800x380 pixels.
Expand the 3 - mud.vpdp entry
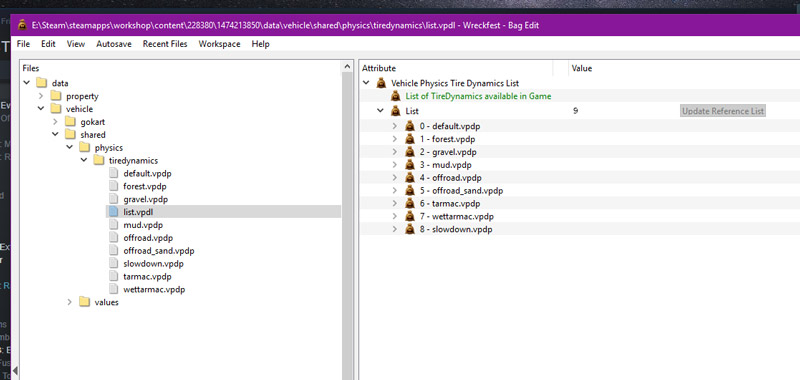point(394,165)
